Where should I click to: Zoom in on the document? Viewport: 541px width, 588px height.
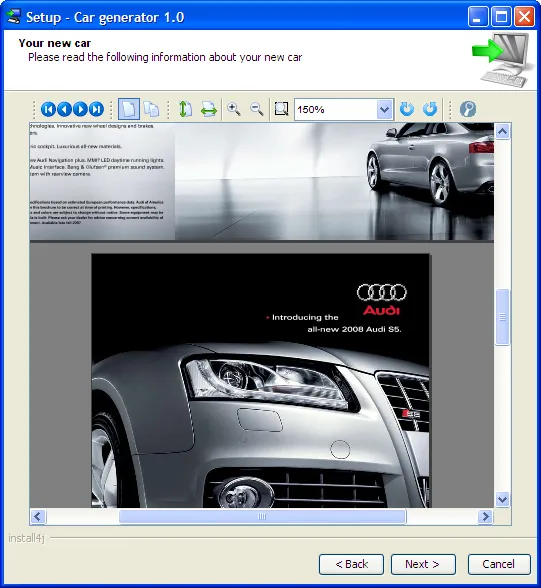tap(234, 110)
